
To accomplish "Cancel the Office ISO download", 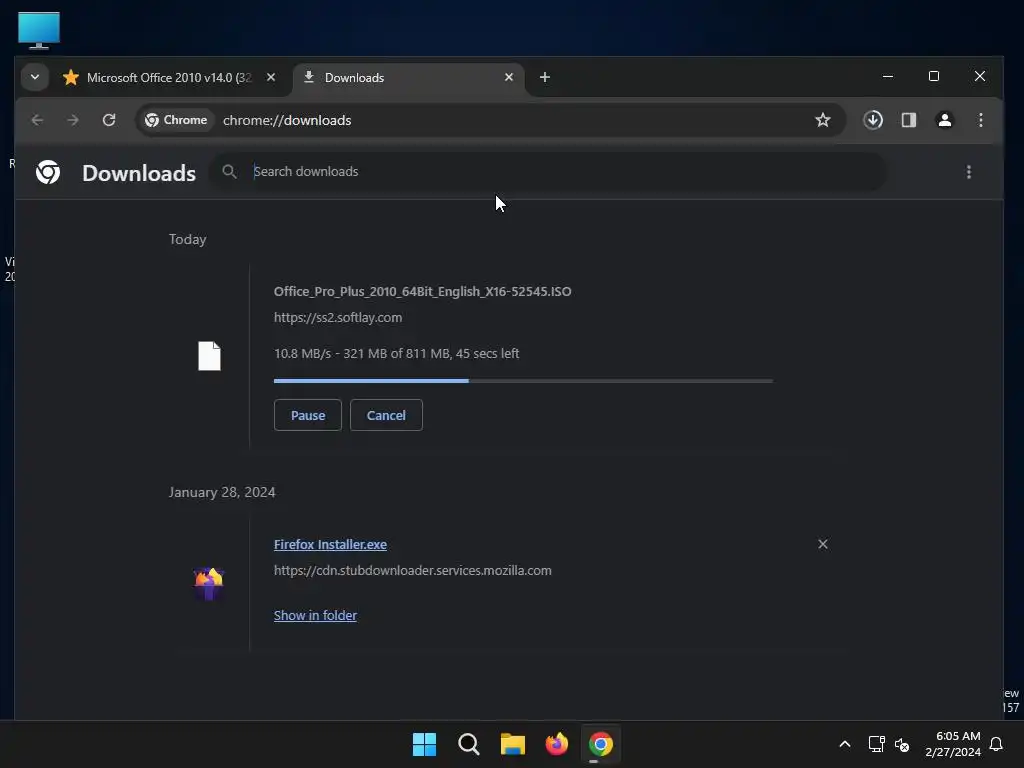I will (x=386, y=415).
